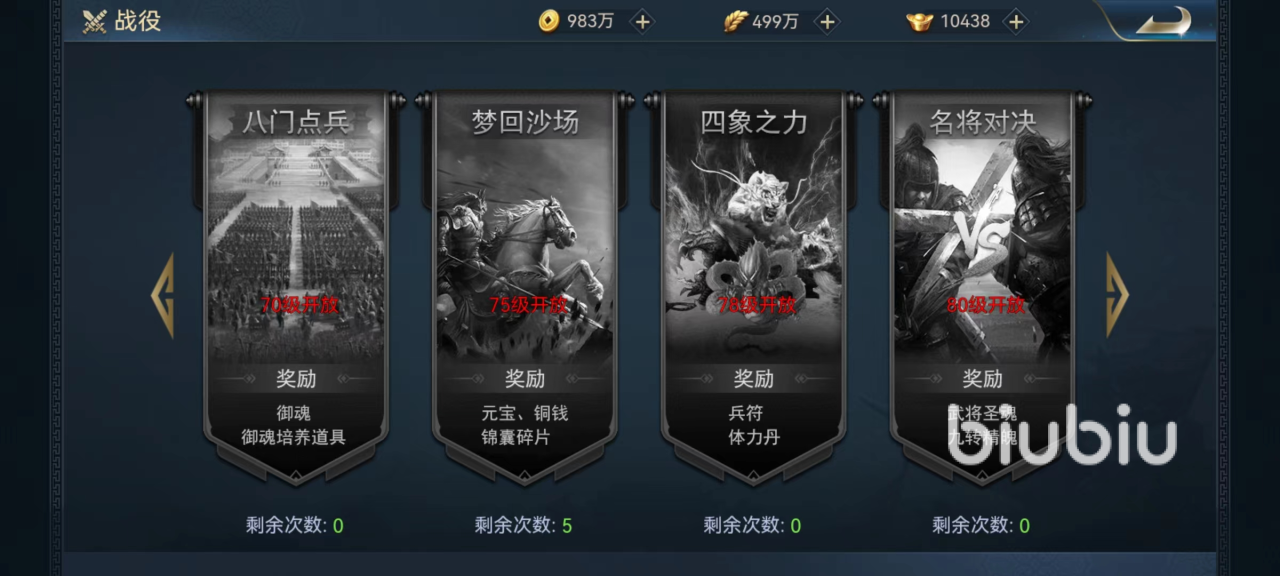
Task: Click 奖励 label under 四象之力
Action: coord(754,379)
